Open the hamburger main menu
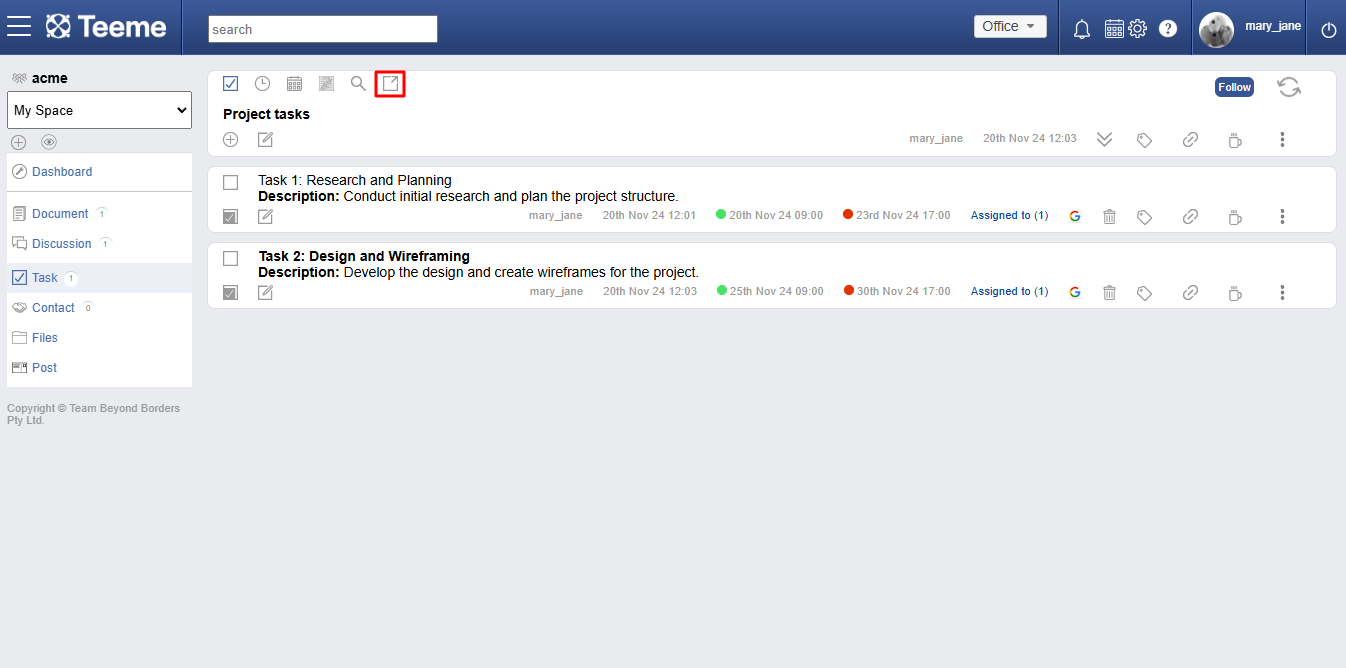 click(19, 26)
